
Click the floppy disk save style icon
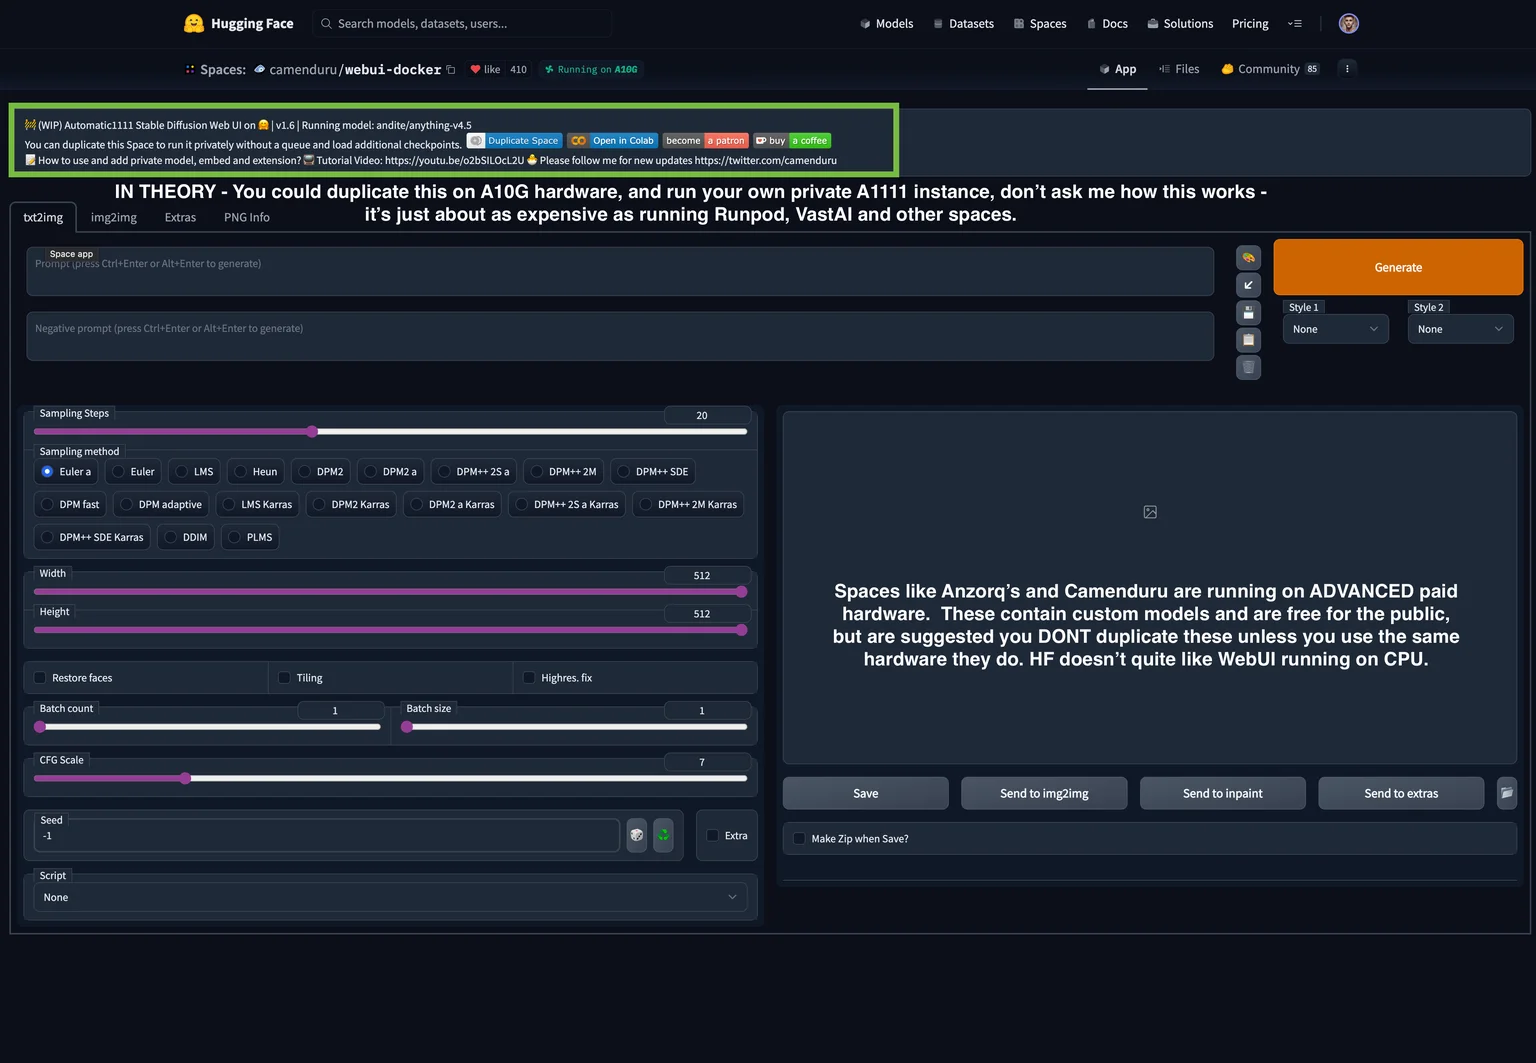tap(1248, 312)
